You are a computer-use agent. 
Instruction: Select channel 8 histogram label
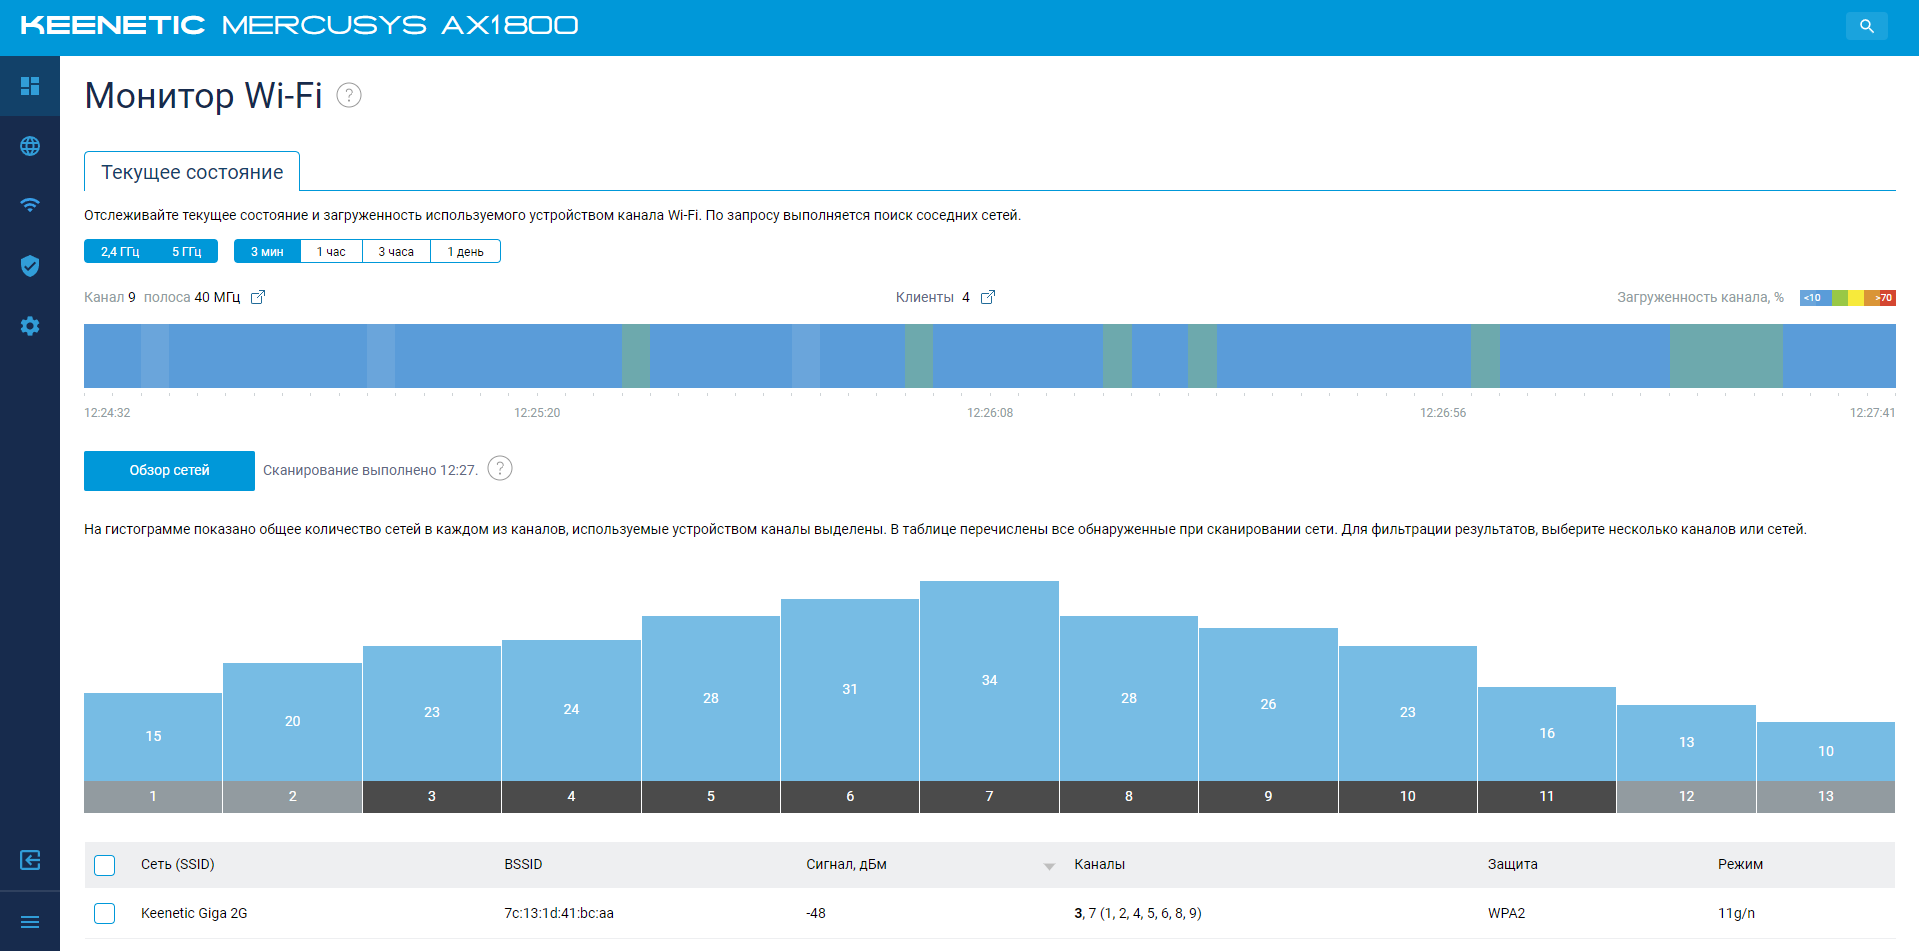click(x=1129, y=796)
